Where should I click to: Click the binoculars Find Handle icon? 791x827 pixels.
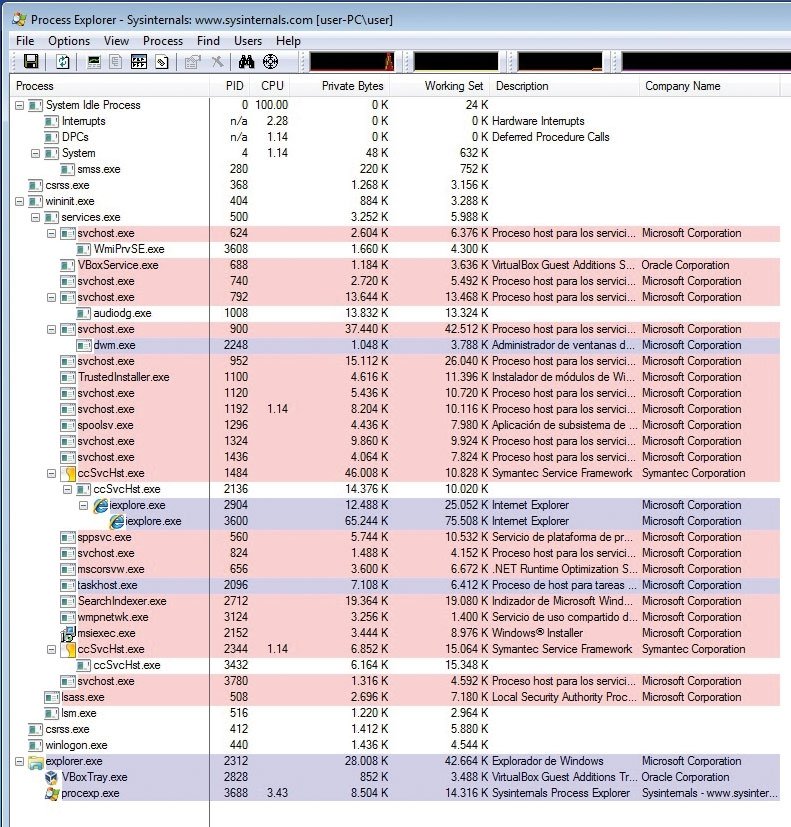tap(246, 62)
